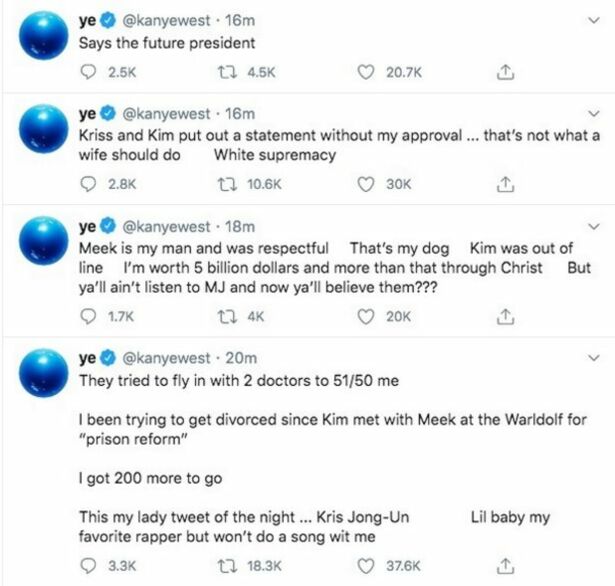
Task: Click the blue avatar on the 20m tweet
Action: [44, 373]
